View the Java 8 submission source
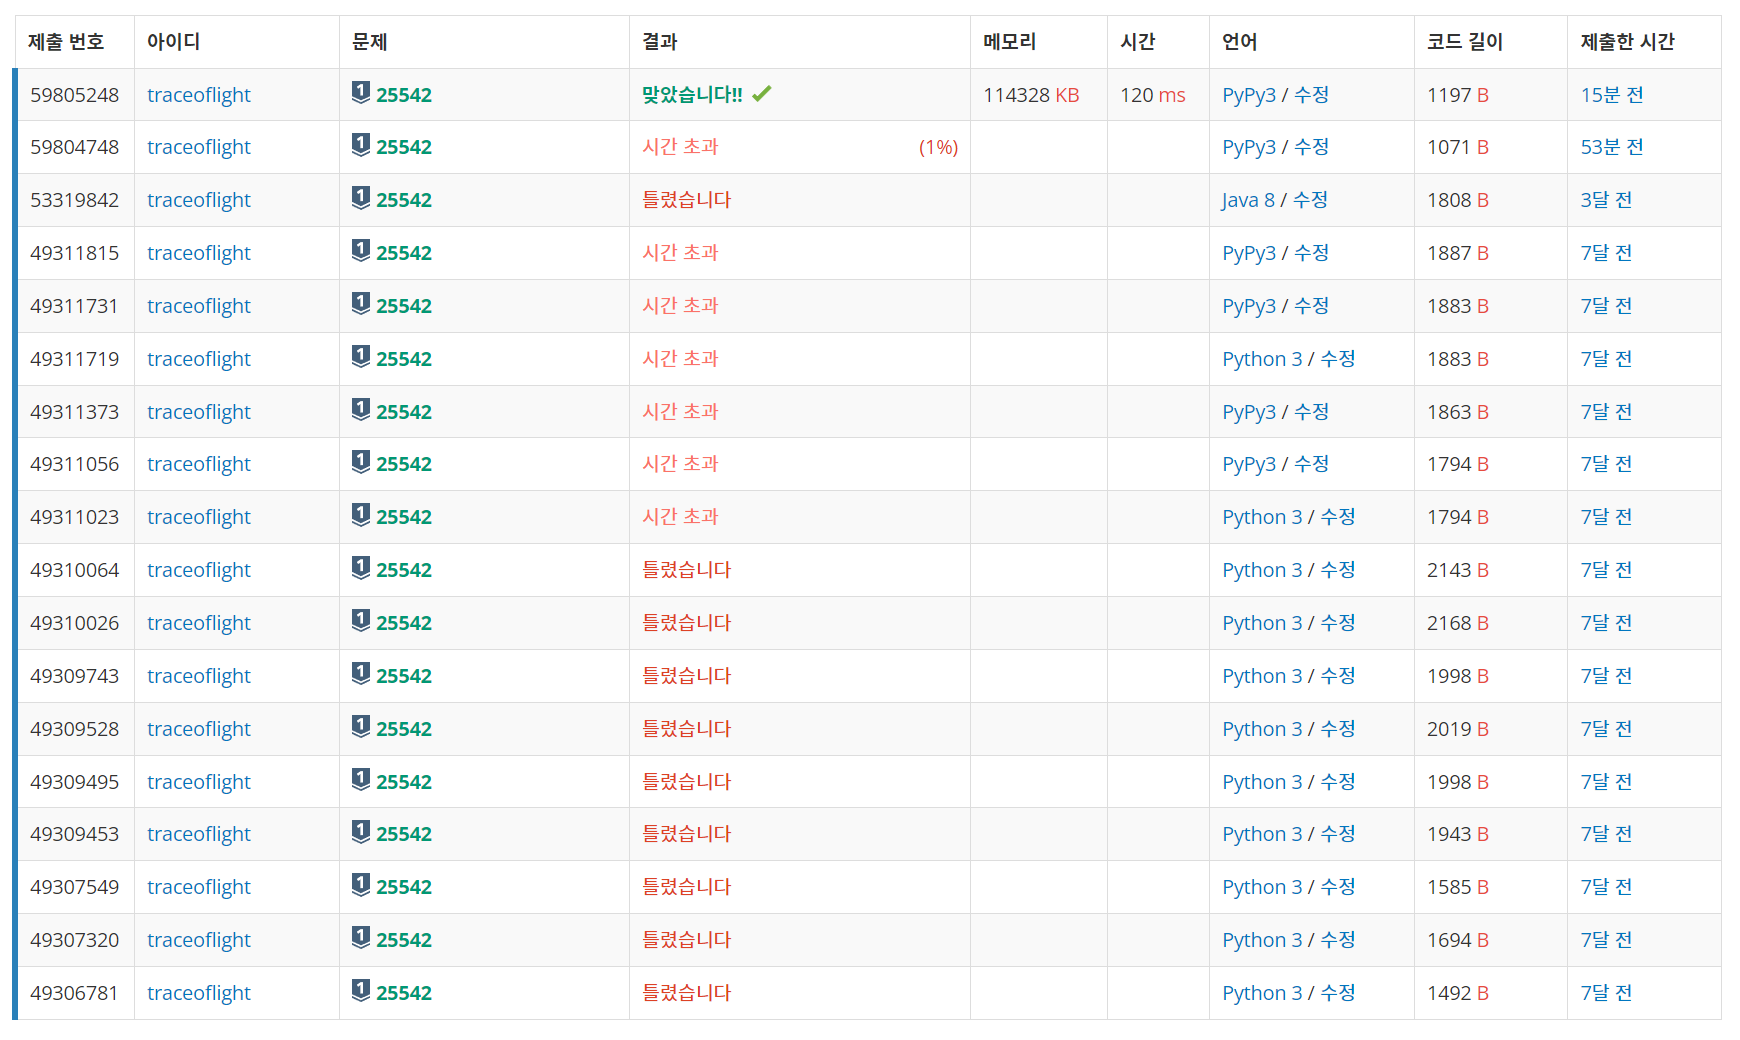This screenshot has width=1740, height=1040. pyautogui.click(x=1247, y=200)
